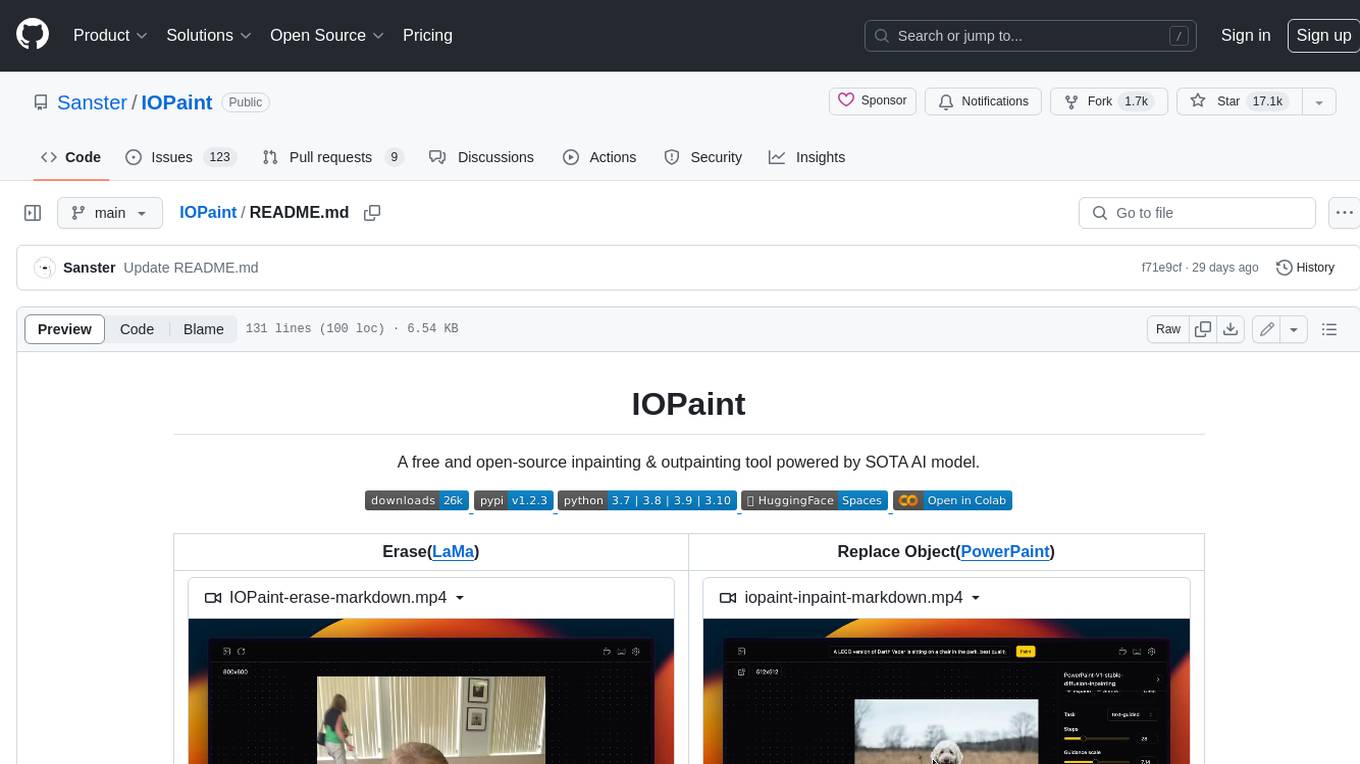The height and width of the screenshot is (764, 1360).
Task: Play the erase demo video
Action: pyautogui.click(x=431, y=691)
